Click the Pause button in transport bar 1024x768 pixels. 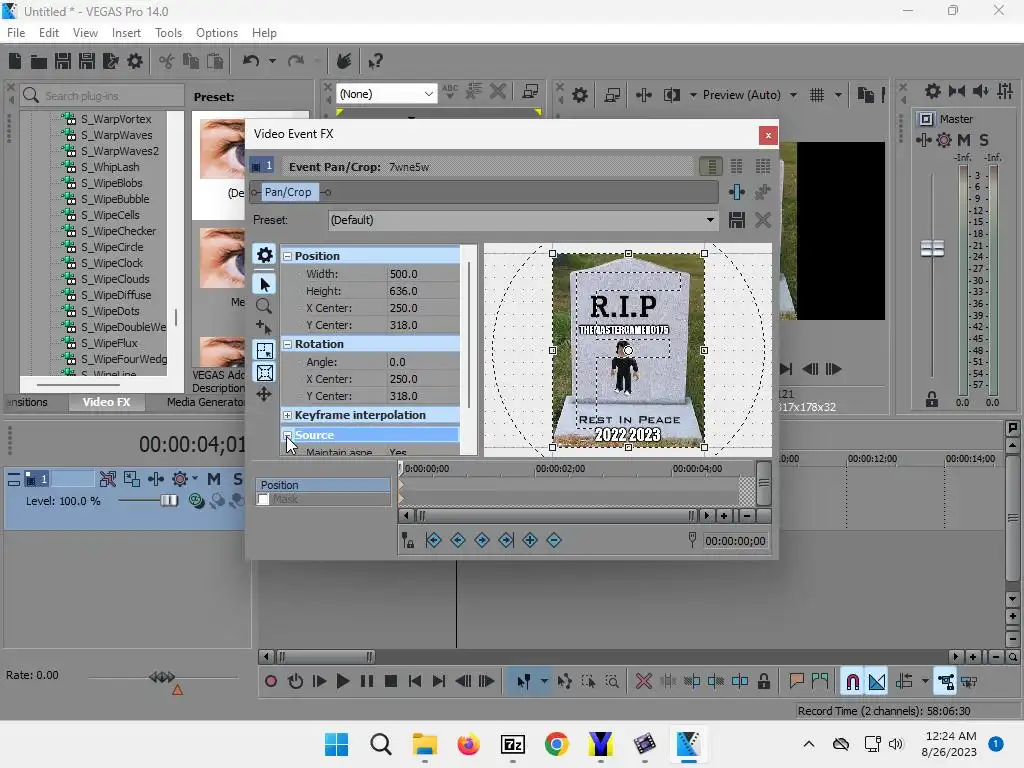click(367, 682)
